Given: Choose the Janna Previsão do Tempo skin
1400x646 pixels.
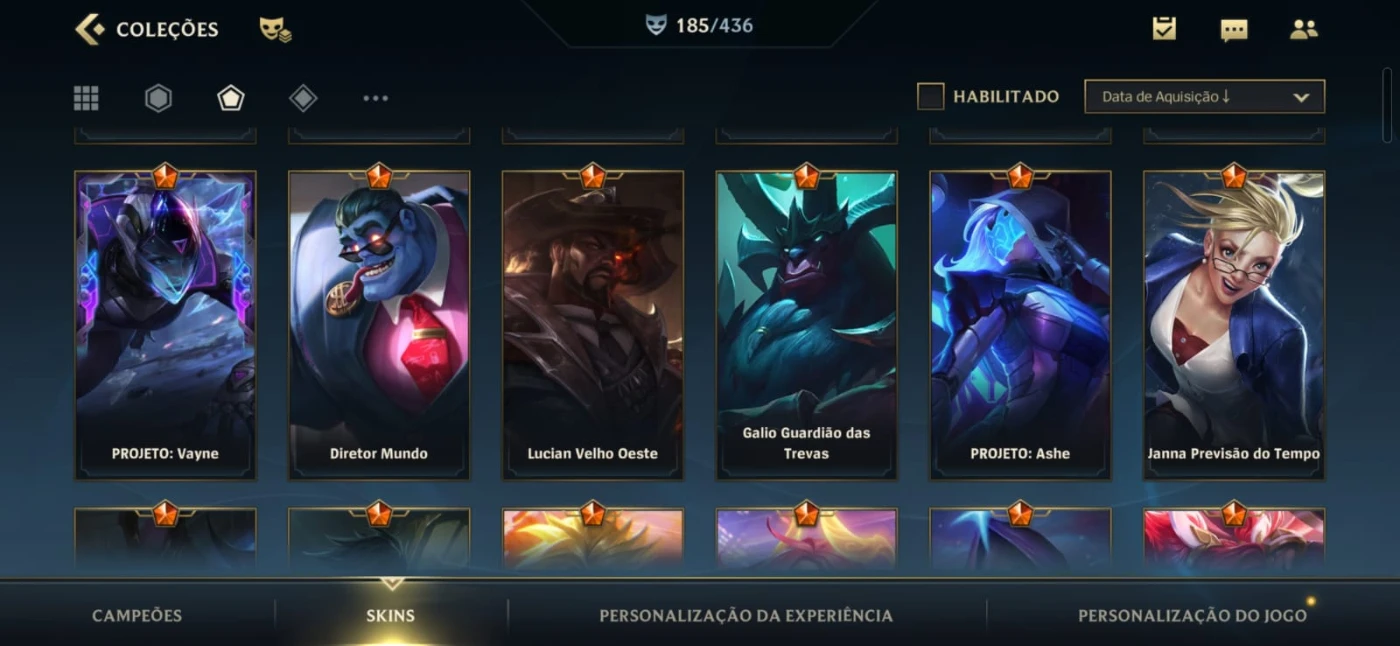Looking at the screenshot, I should coord(1234,325).
